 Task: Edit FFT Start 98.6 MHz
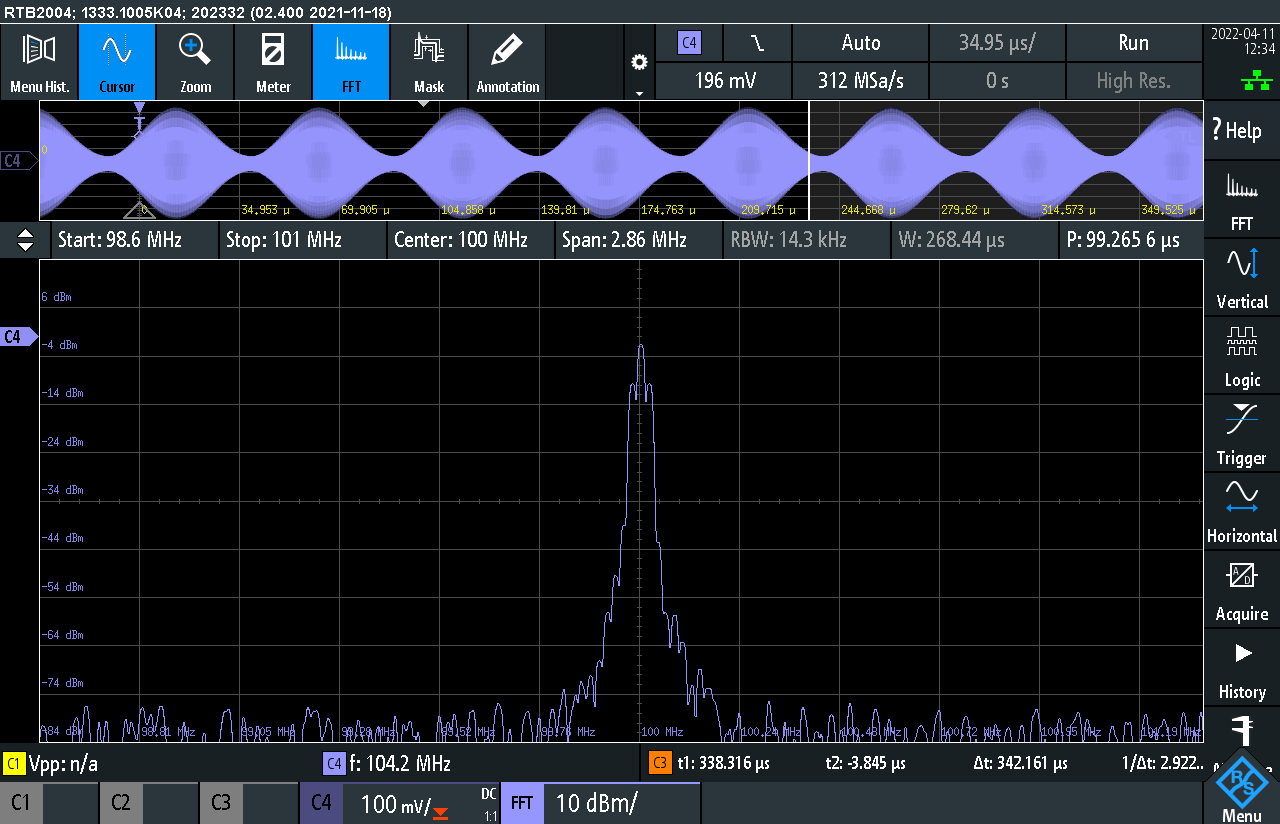tap(133, 240)
